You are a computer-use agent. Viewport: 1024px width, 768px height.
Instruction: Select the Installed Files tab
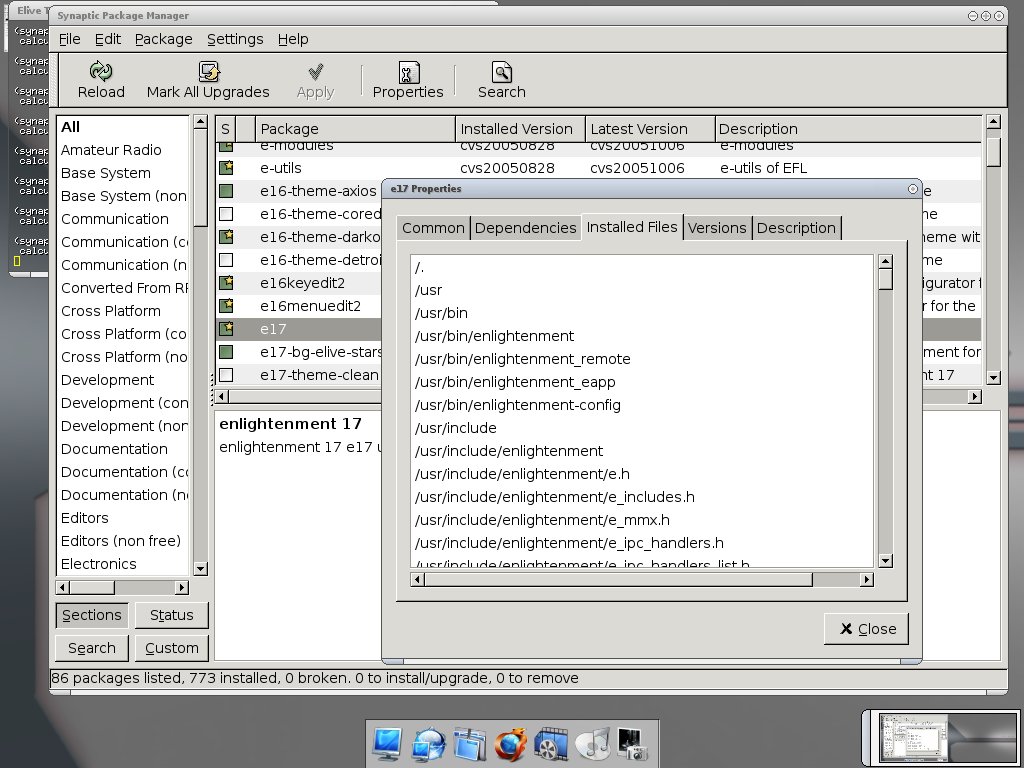pyautogui.click(x=632, y=227)
